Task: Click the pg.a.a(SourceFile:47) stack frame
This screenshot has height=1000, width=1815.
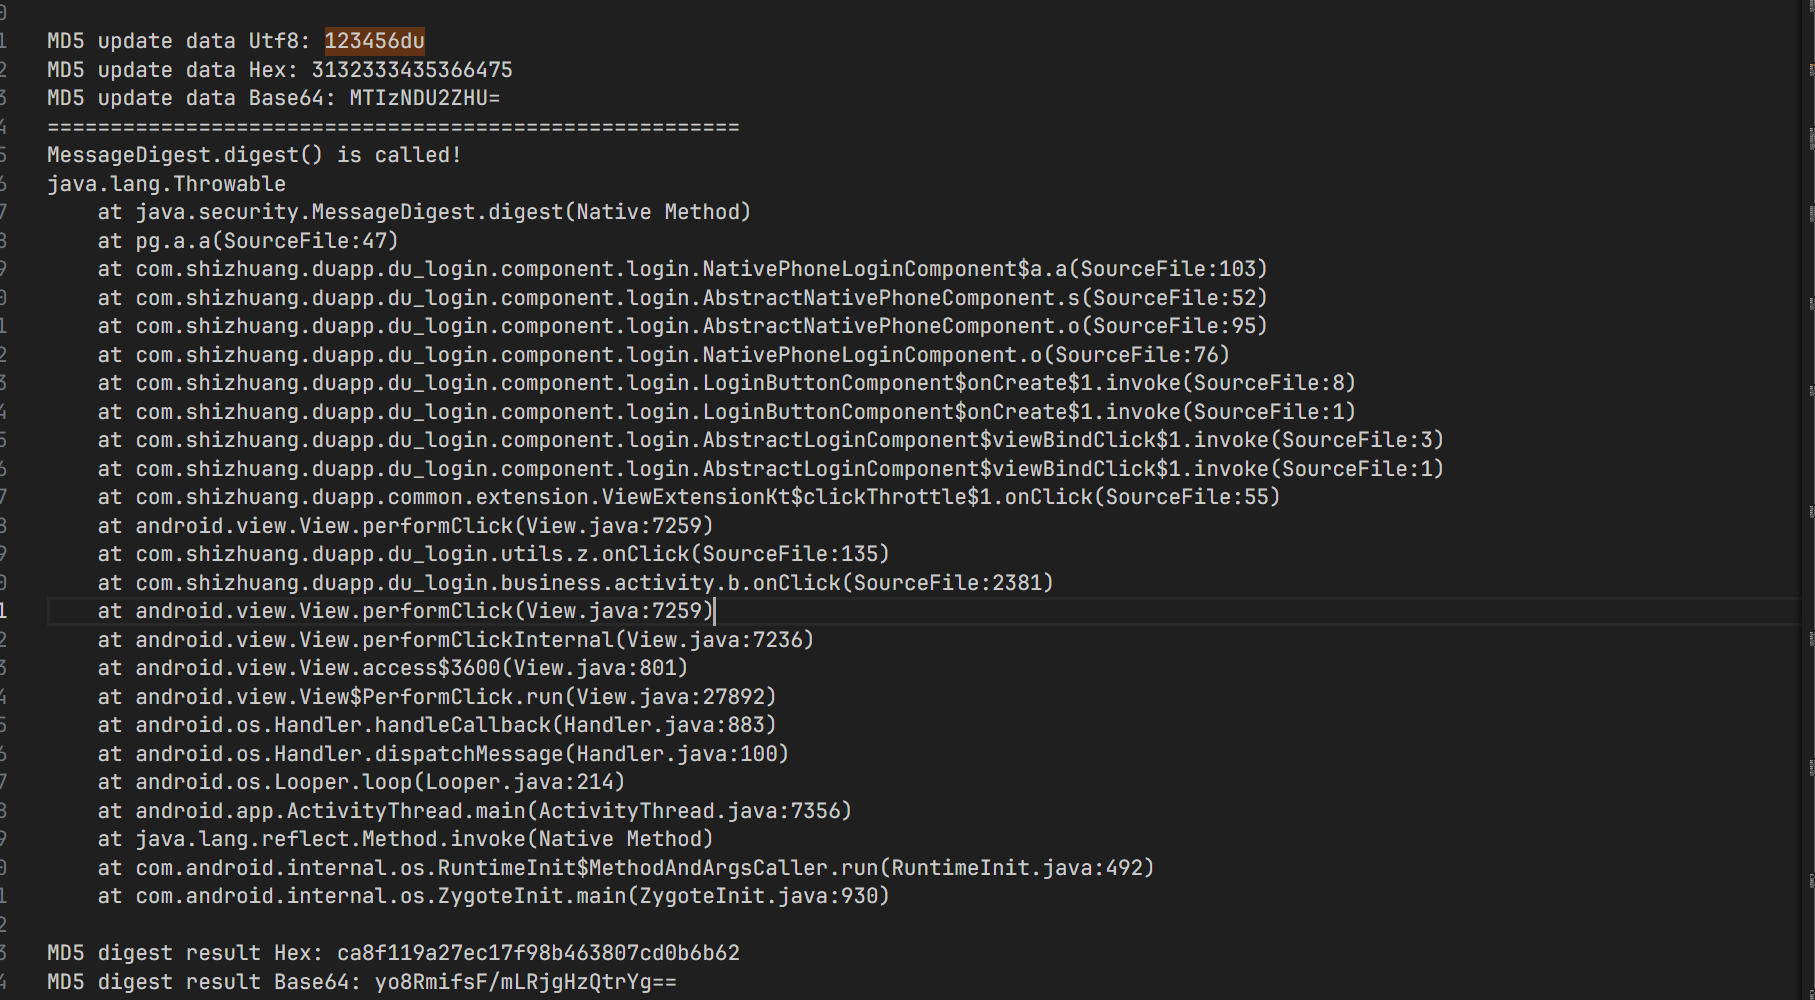Action: tap(266, 241)
